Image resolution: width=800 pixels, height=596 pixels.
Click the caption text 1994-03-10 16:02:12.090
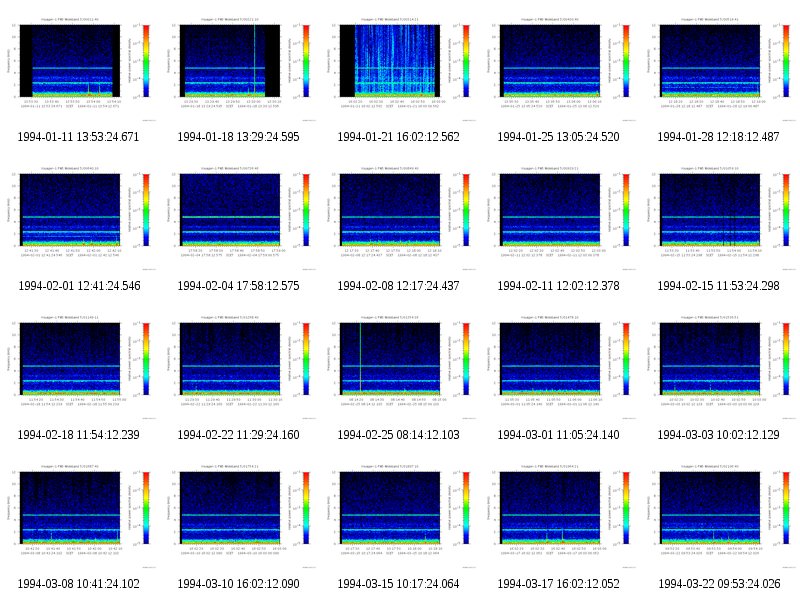(x=238, y=584)
